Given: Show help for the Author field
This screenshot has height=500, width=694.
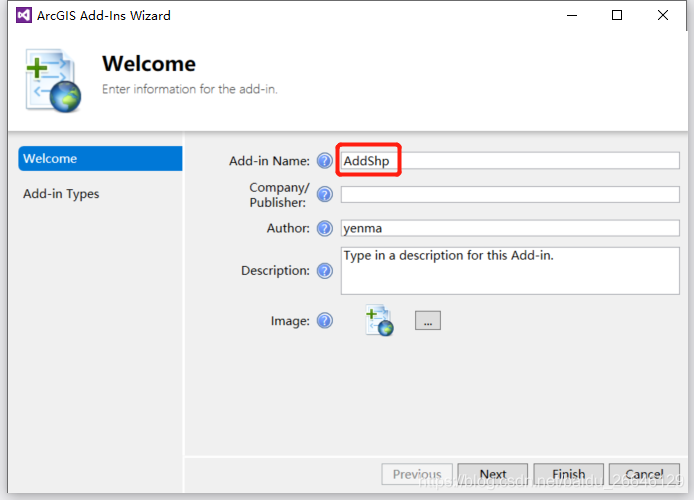Looking at the screenshot, I should (325, 228).
